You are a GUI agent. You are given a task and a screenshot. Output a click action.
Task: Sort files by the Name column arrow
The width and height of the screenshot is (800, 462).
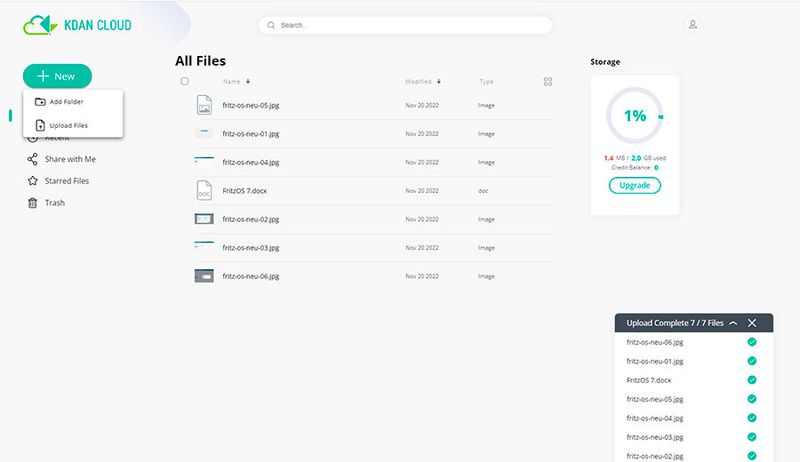point(248,82)
